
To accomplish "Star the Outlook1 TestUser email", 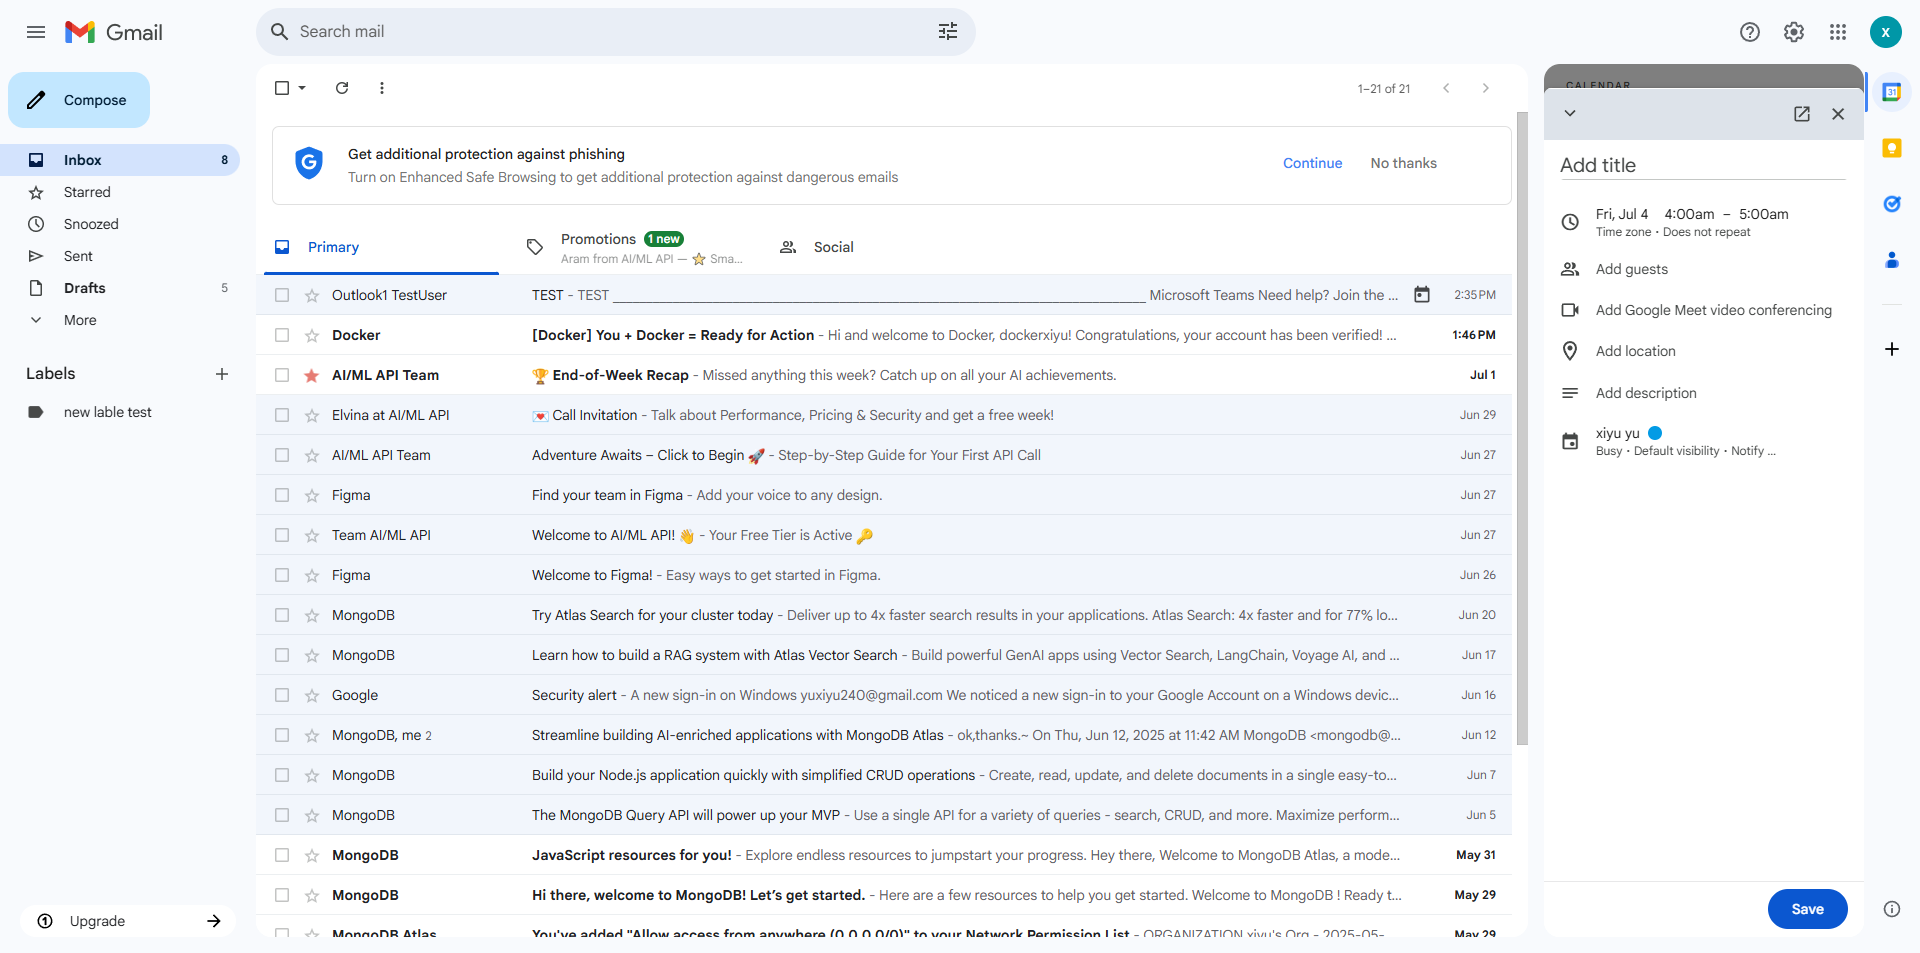I will point(312,295).
